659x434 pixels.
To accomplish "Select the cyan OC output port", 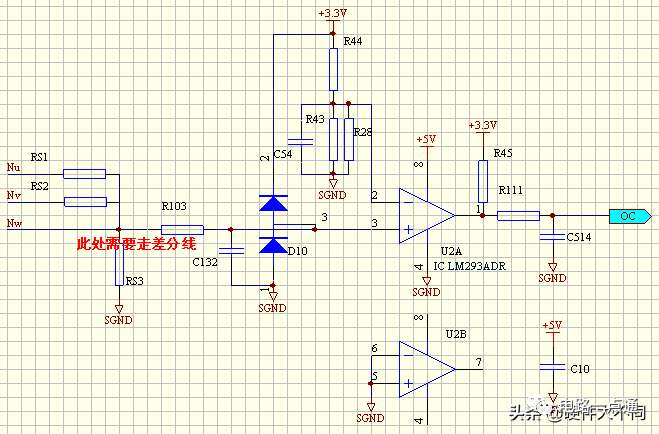I will click(630, 216).
